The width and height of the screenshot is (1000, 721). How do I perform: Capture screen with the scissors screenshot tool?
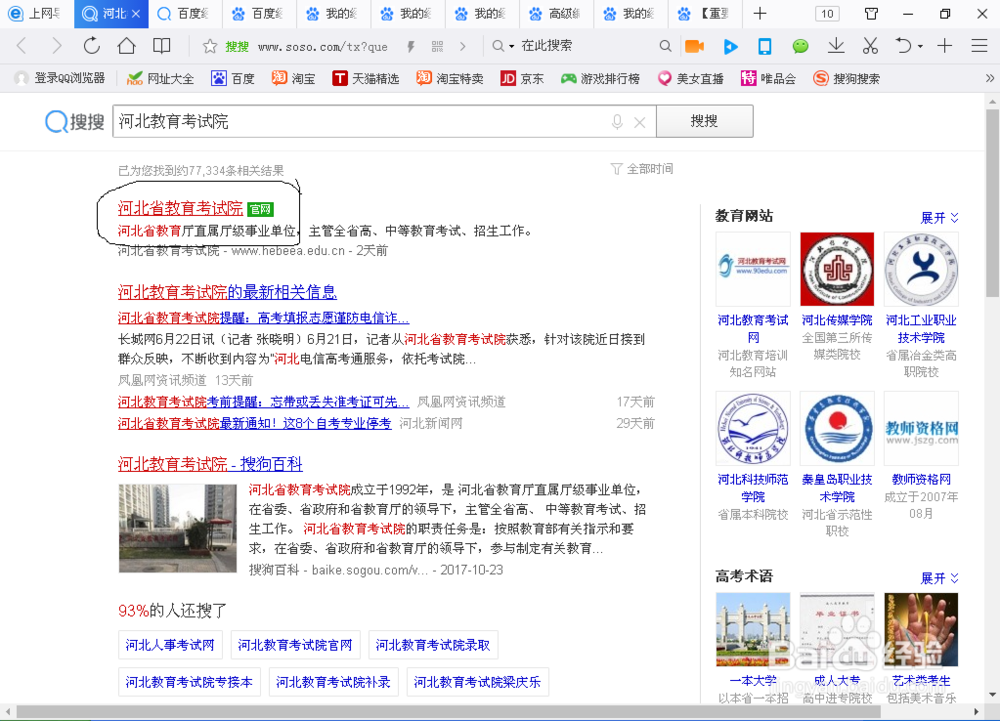[869, 46]
